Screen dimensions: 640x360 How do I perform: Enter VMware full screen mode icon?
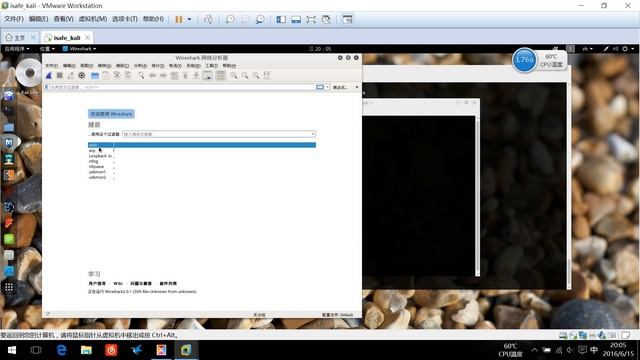(x=311, y=19)
